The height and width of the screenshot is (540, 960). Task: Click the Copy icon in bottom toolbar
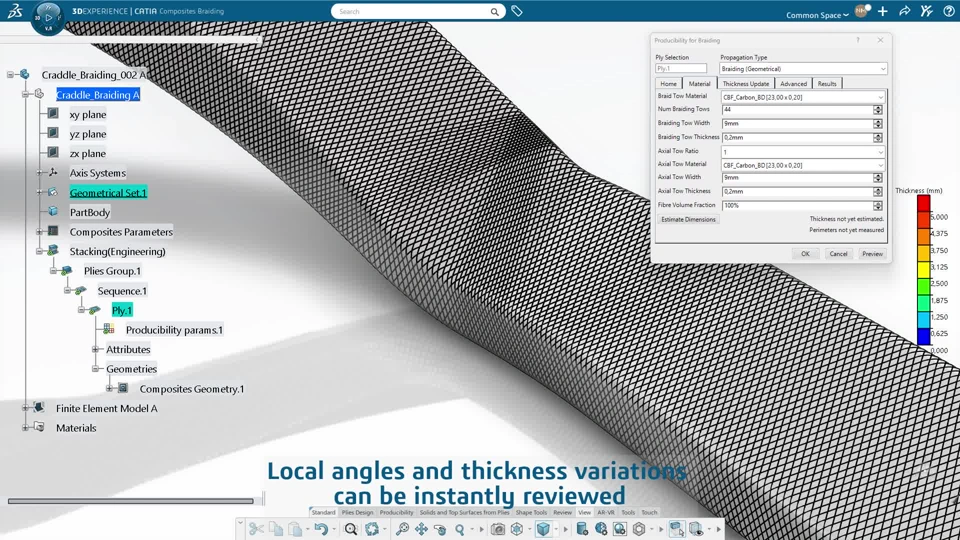click(276, 528)
